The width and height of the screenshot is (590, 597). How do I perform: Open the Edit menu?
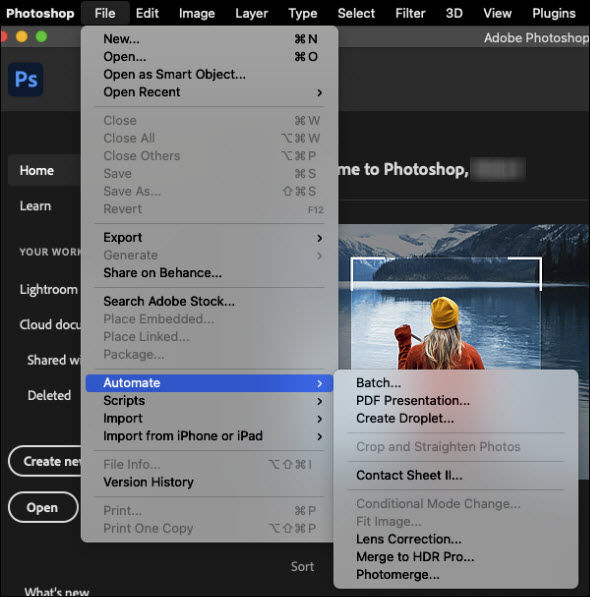[147, 13]
